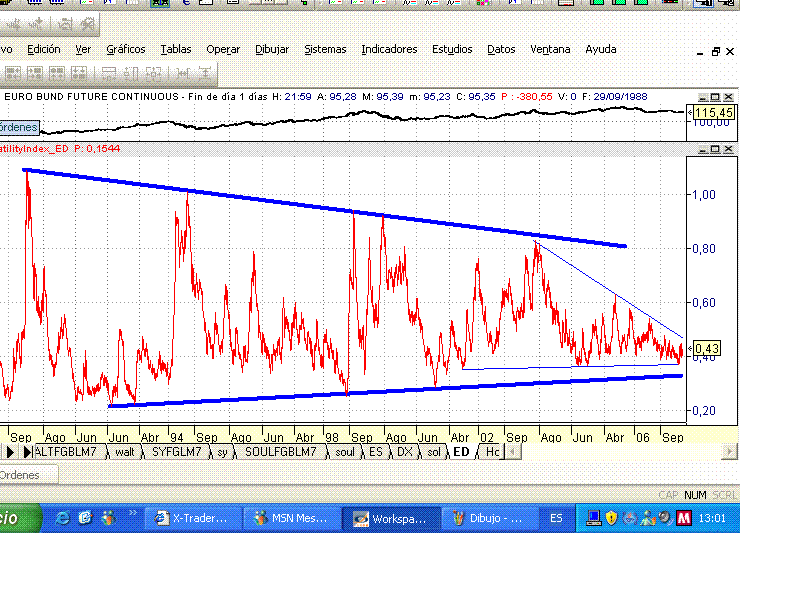Viewport: 800px width, 600px height.
Task: Switch to MSN Messenger taskbar button
Action: click(291, 519)
